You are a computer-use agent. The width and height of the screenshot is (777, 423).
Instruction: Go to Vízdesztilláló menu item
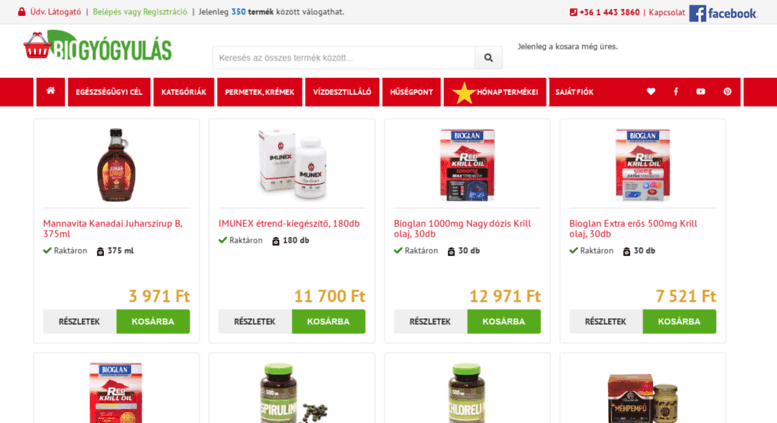tap(342, 92)
